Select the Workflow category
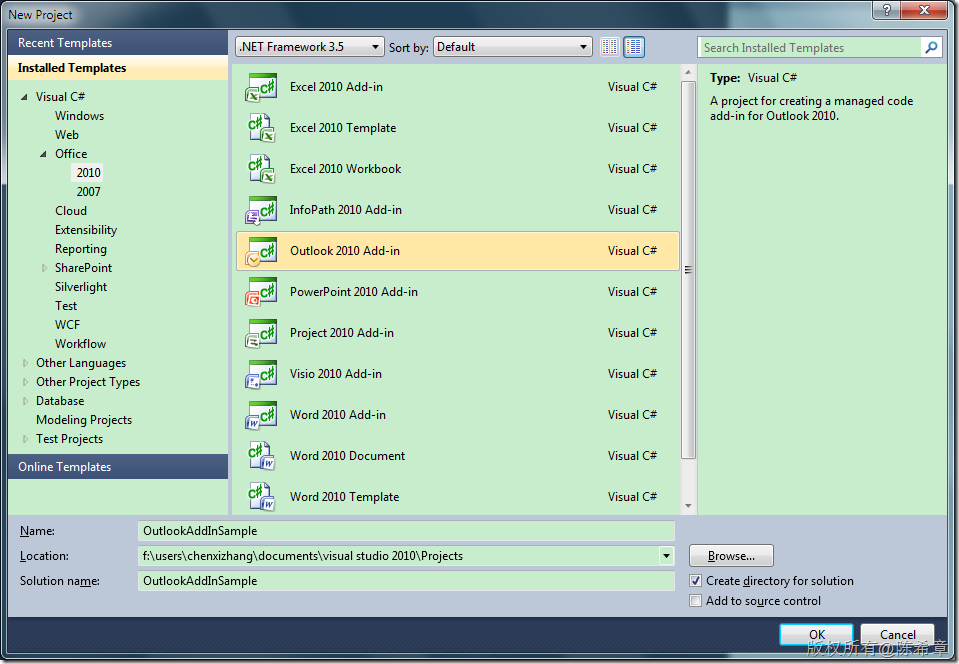This screenshot has height=664, width=959. (80, 344)
